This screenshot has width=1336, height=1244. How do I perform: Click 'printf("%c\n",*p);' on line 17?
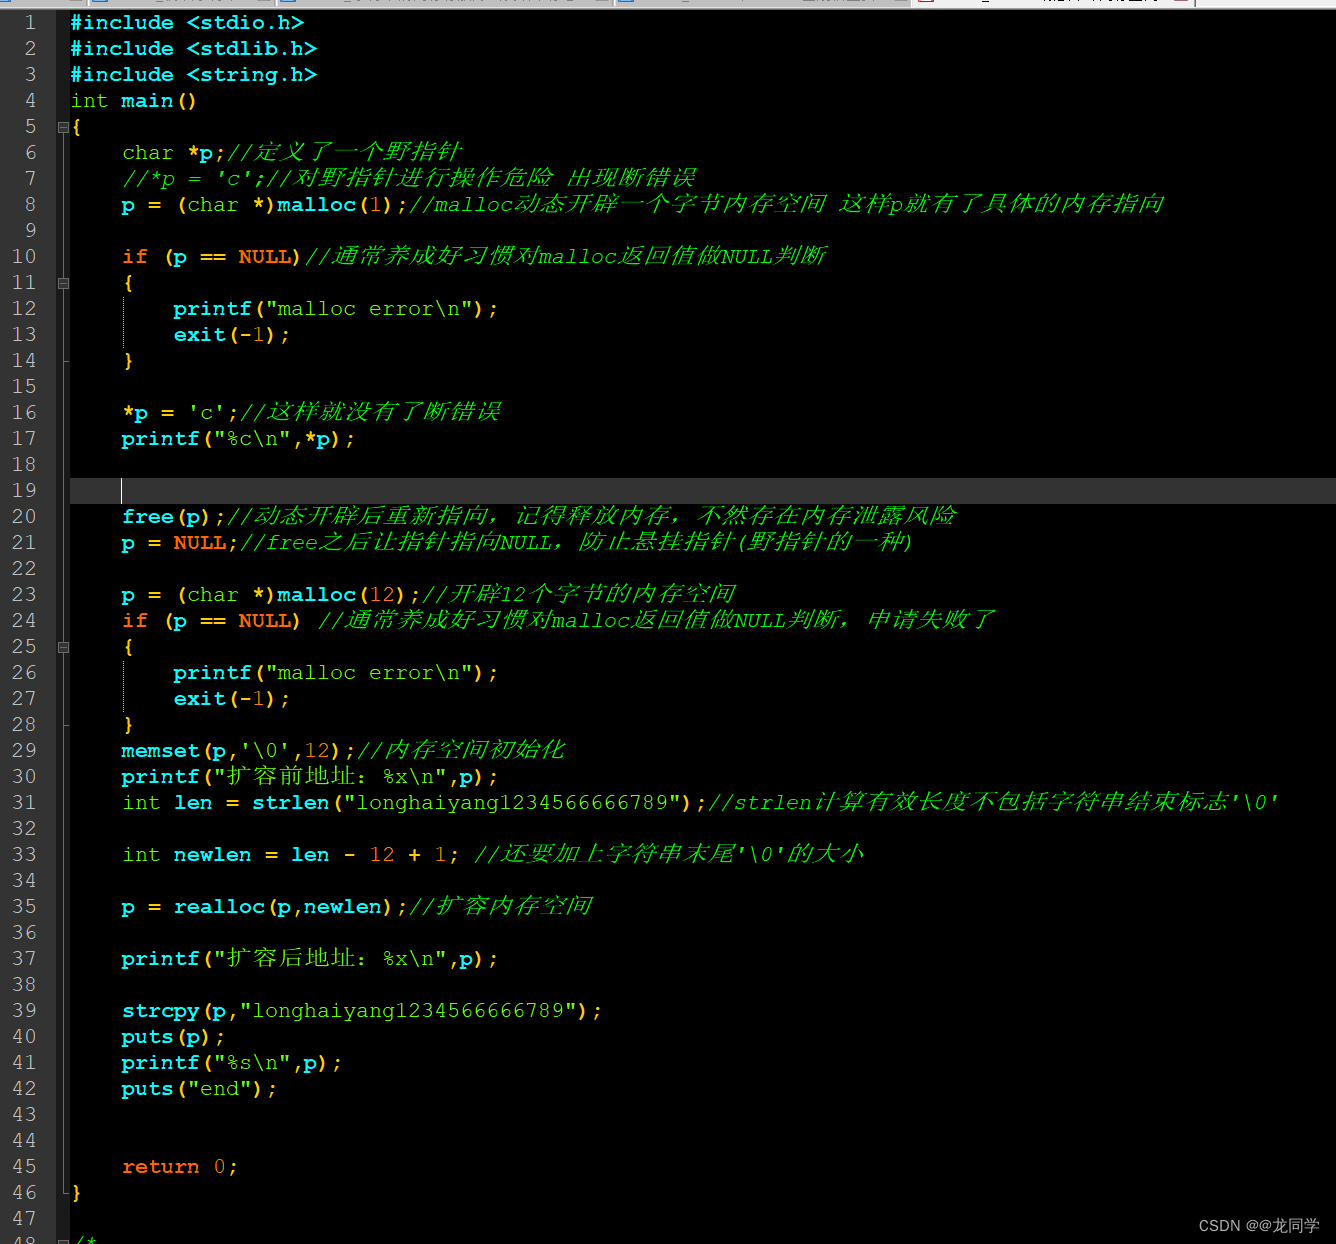pyautogui.click(x=238, y=438)
